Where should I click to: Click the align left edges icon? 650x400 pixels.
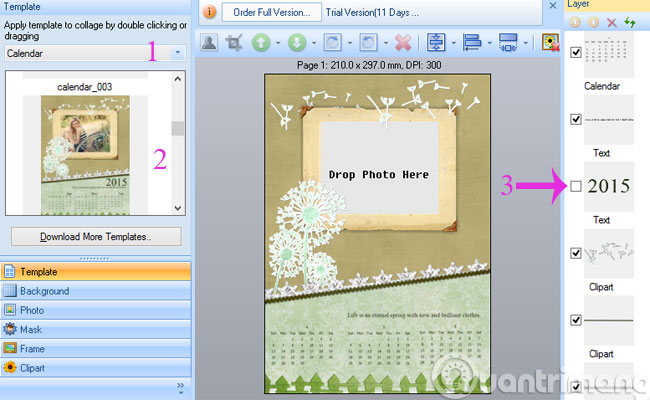[x=472, y=43]
